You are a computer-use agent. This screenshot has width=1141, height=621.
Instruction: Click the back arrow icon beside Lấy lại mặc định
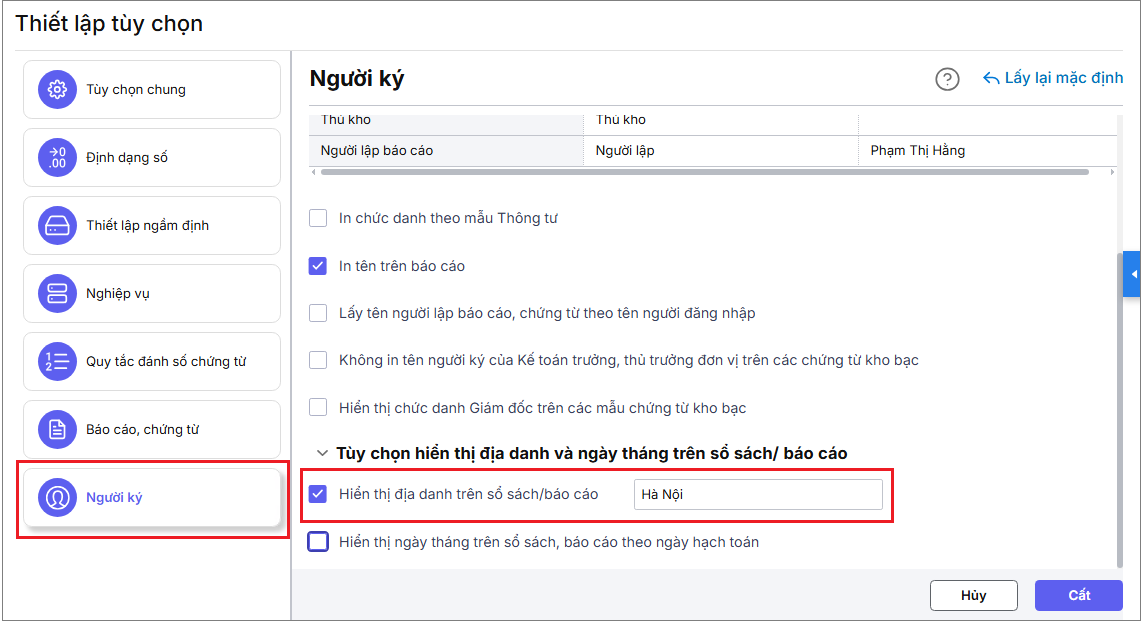pyautogui.click(x=990, y=78)
